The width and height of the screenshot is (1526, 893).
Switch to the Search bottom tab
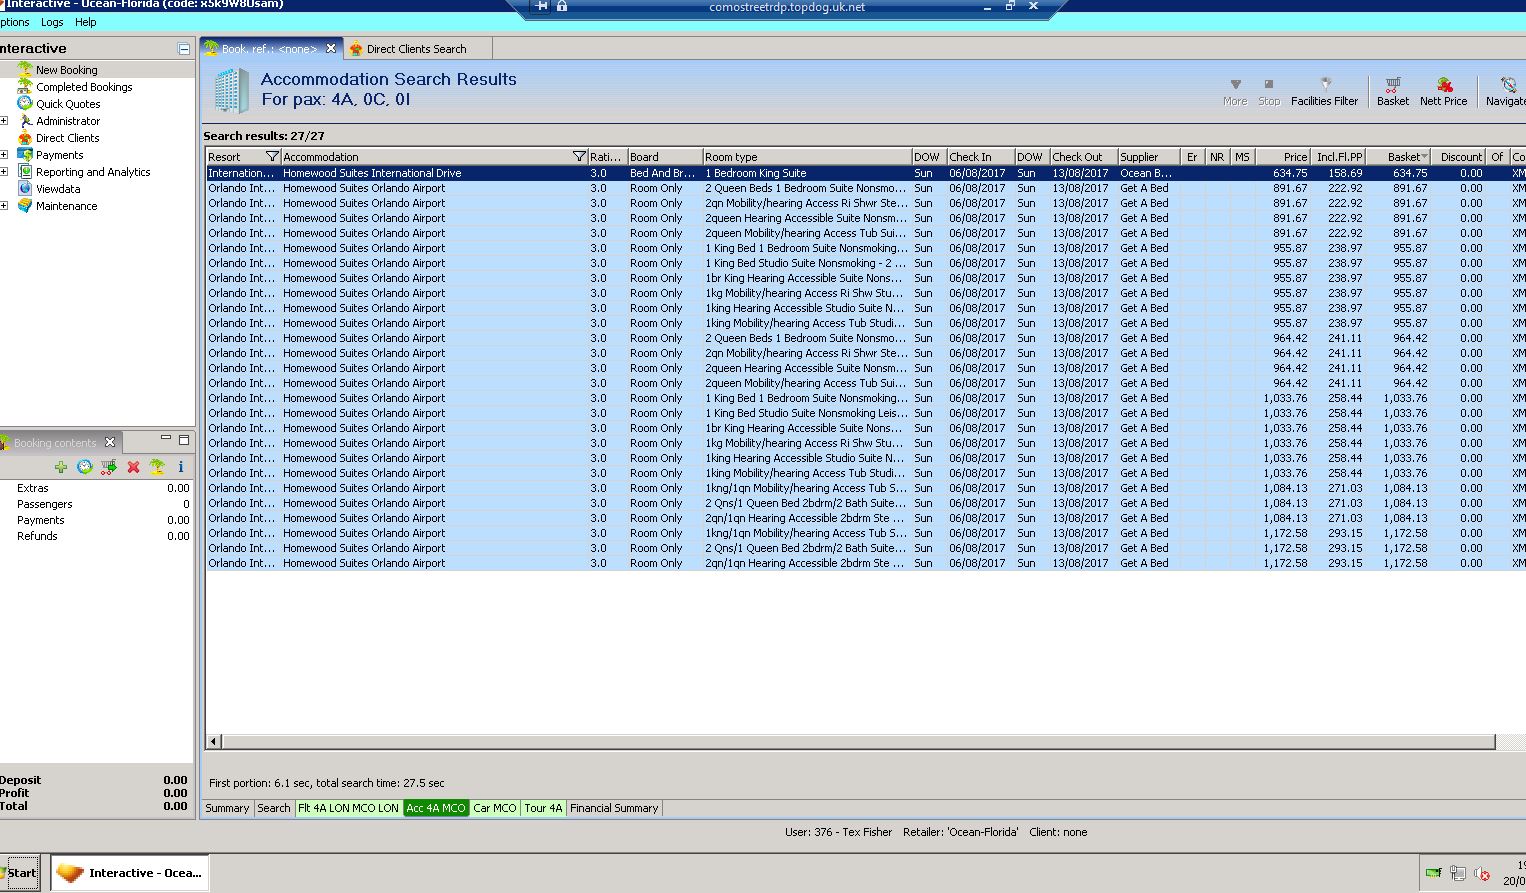(x=273, y=808)
